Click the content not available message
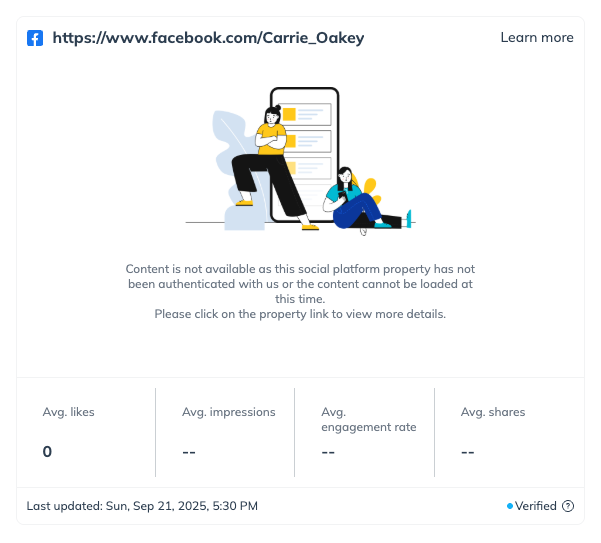Image resolution: width=601 pixels, height=543 pixels. [300, 291]
